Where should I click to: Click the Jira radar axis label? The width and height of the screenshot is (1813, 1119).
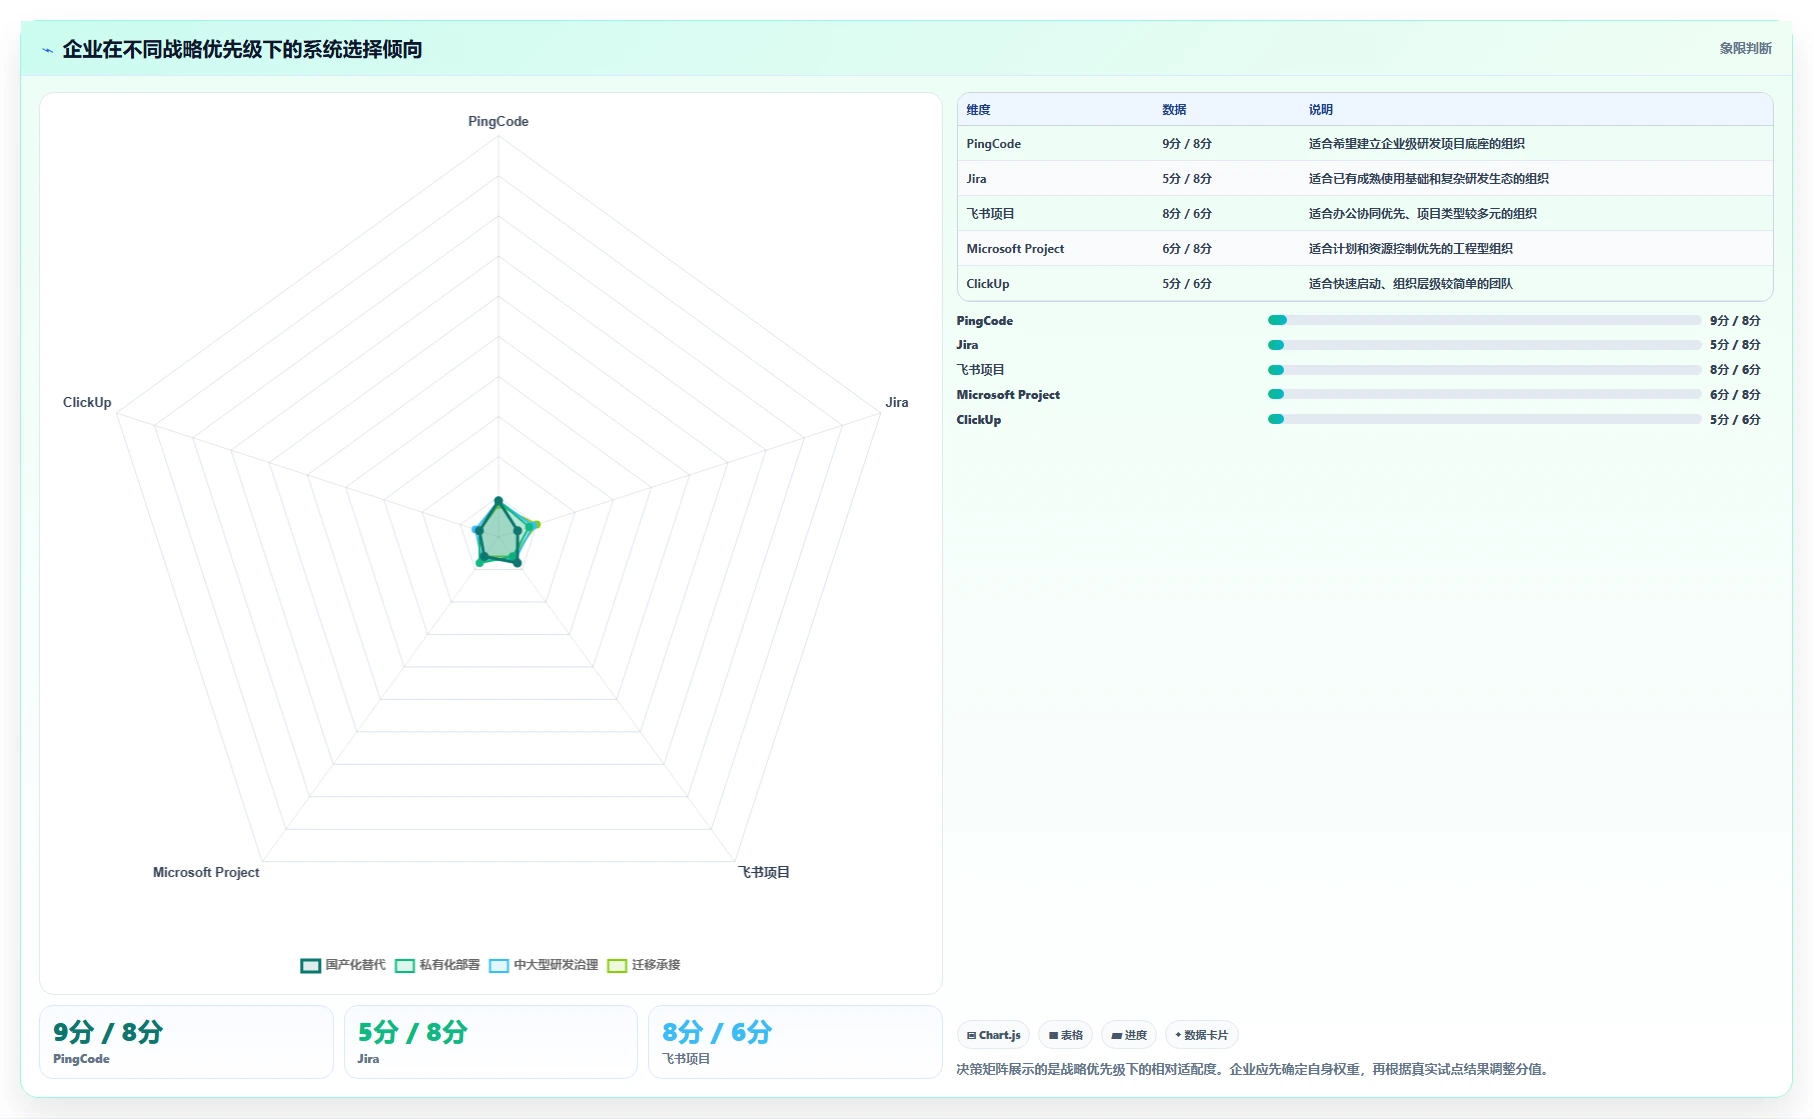click(896, 402)
